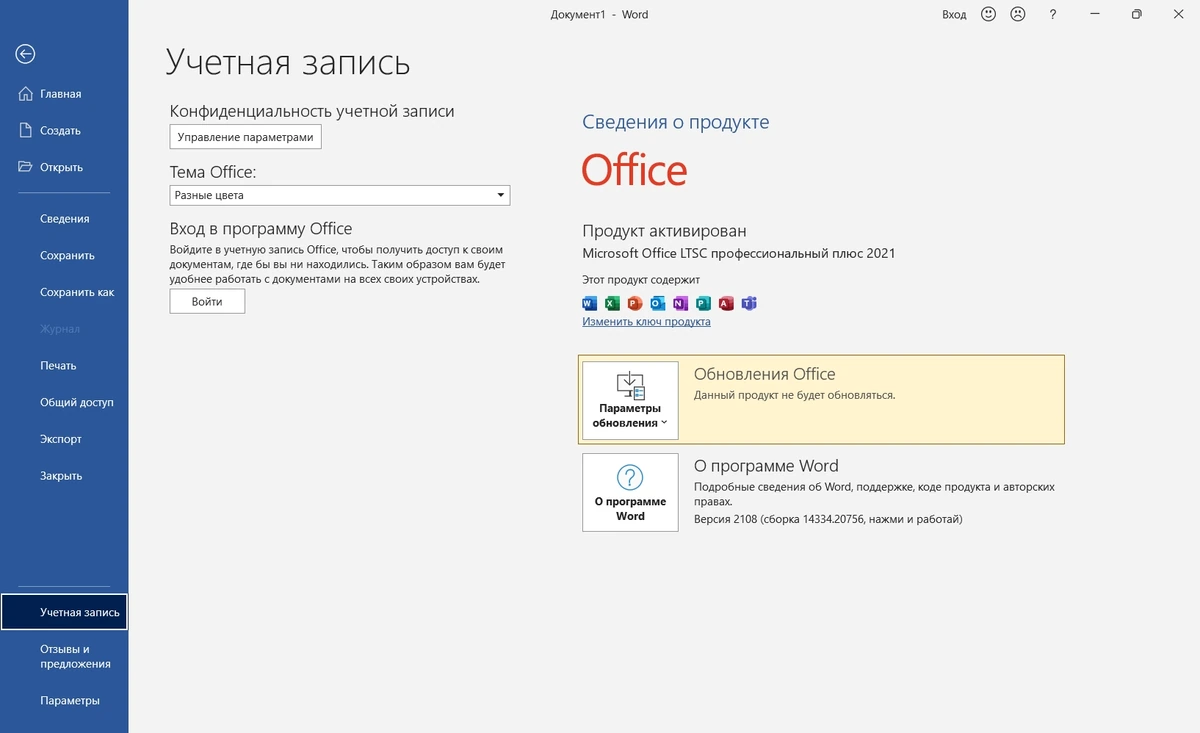Click the Teams app icon in product list
The image size is (1200, 733).
[749, 303]
